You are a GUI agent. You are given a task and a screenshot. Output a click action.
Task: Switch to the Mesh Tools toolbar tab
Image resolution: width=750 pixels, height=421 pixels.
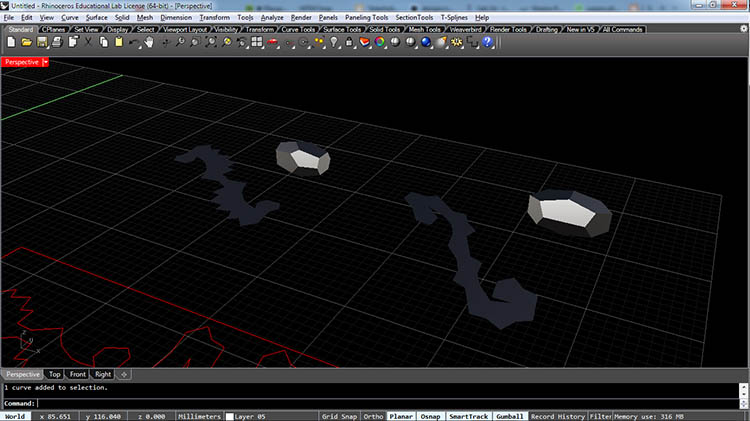(x=424, y=29)
